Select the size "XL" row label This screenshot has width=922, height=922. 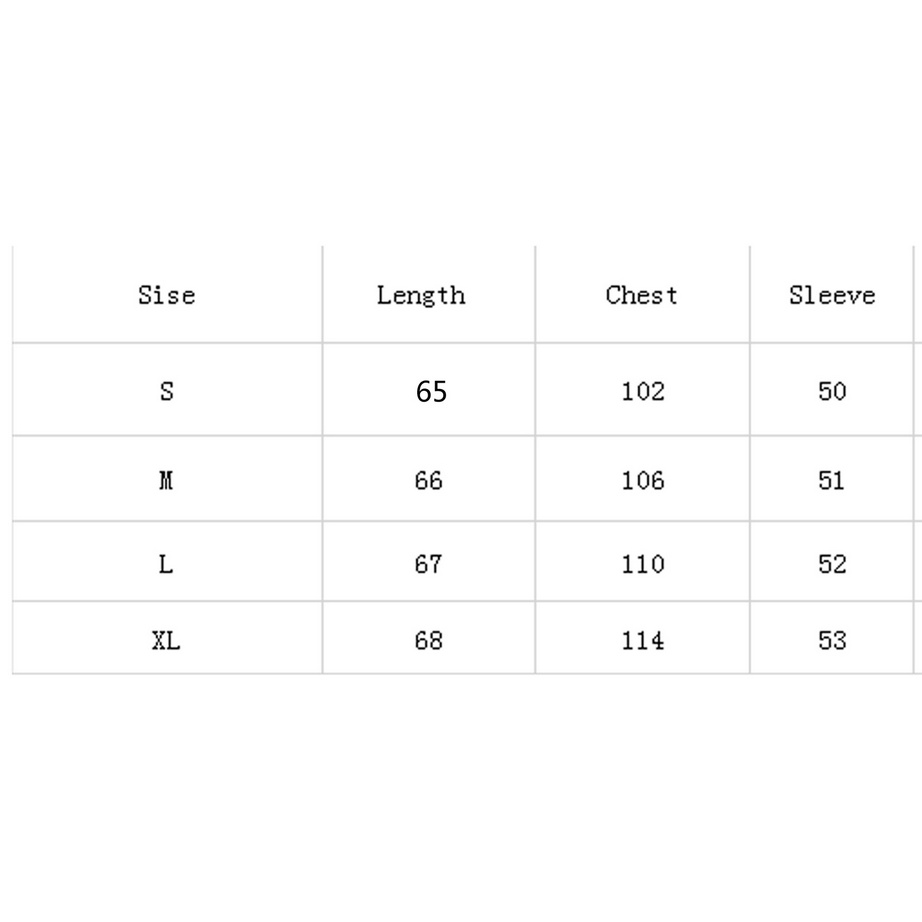[x=166, y=640]
